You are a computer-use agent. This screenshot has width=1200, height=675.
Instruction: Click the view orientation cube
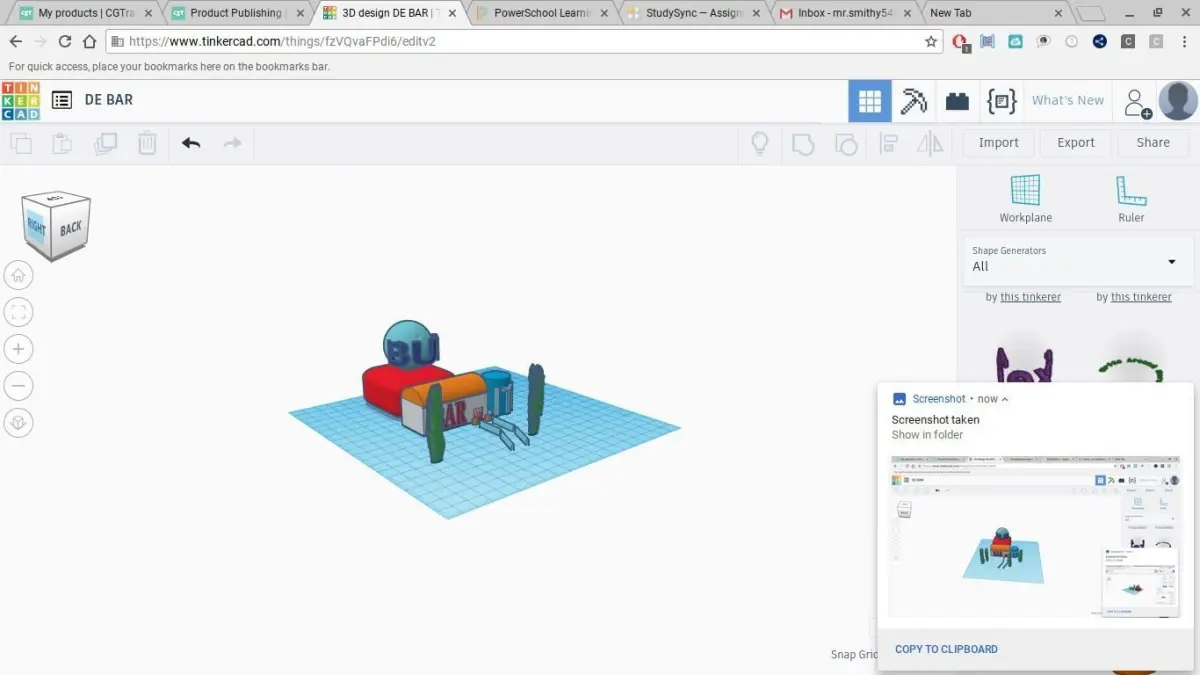click(x=57, y=226)
